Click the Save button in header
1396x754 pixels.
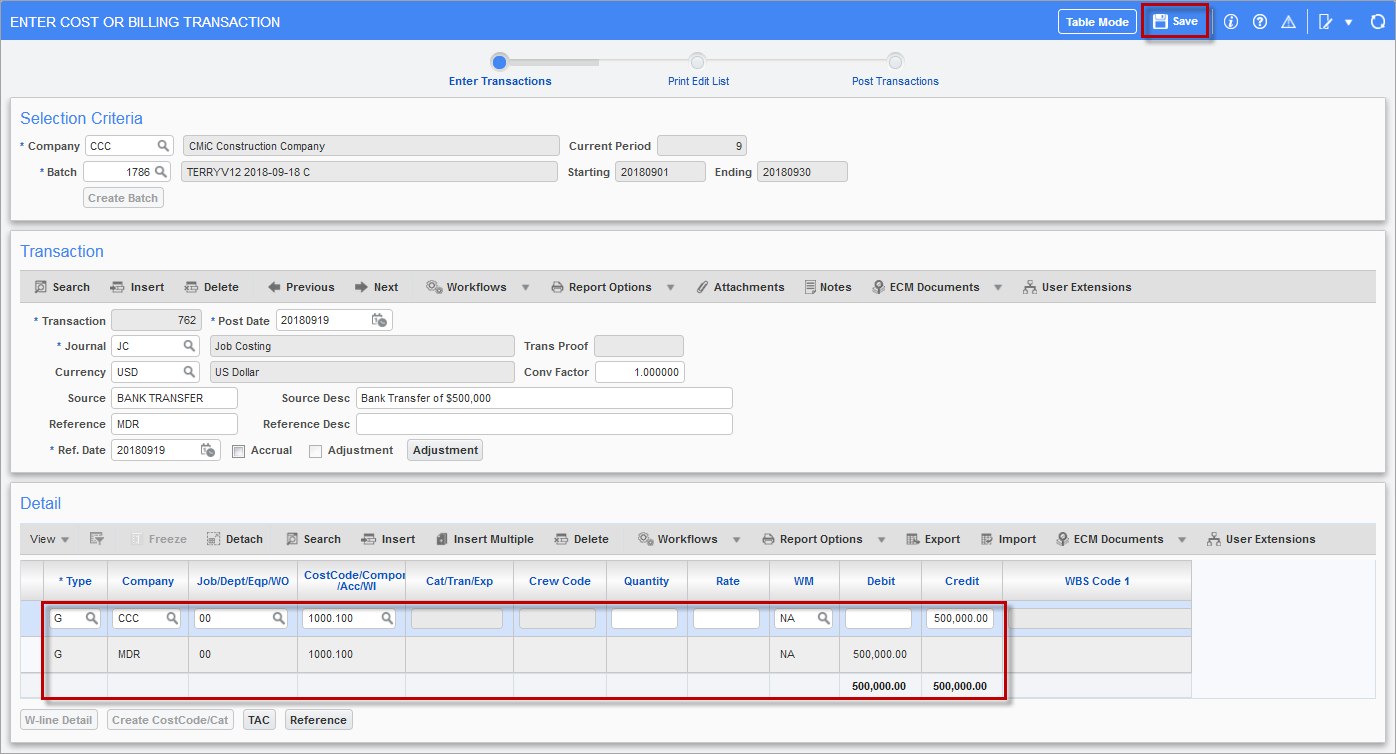click(x=1175, y=21)
